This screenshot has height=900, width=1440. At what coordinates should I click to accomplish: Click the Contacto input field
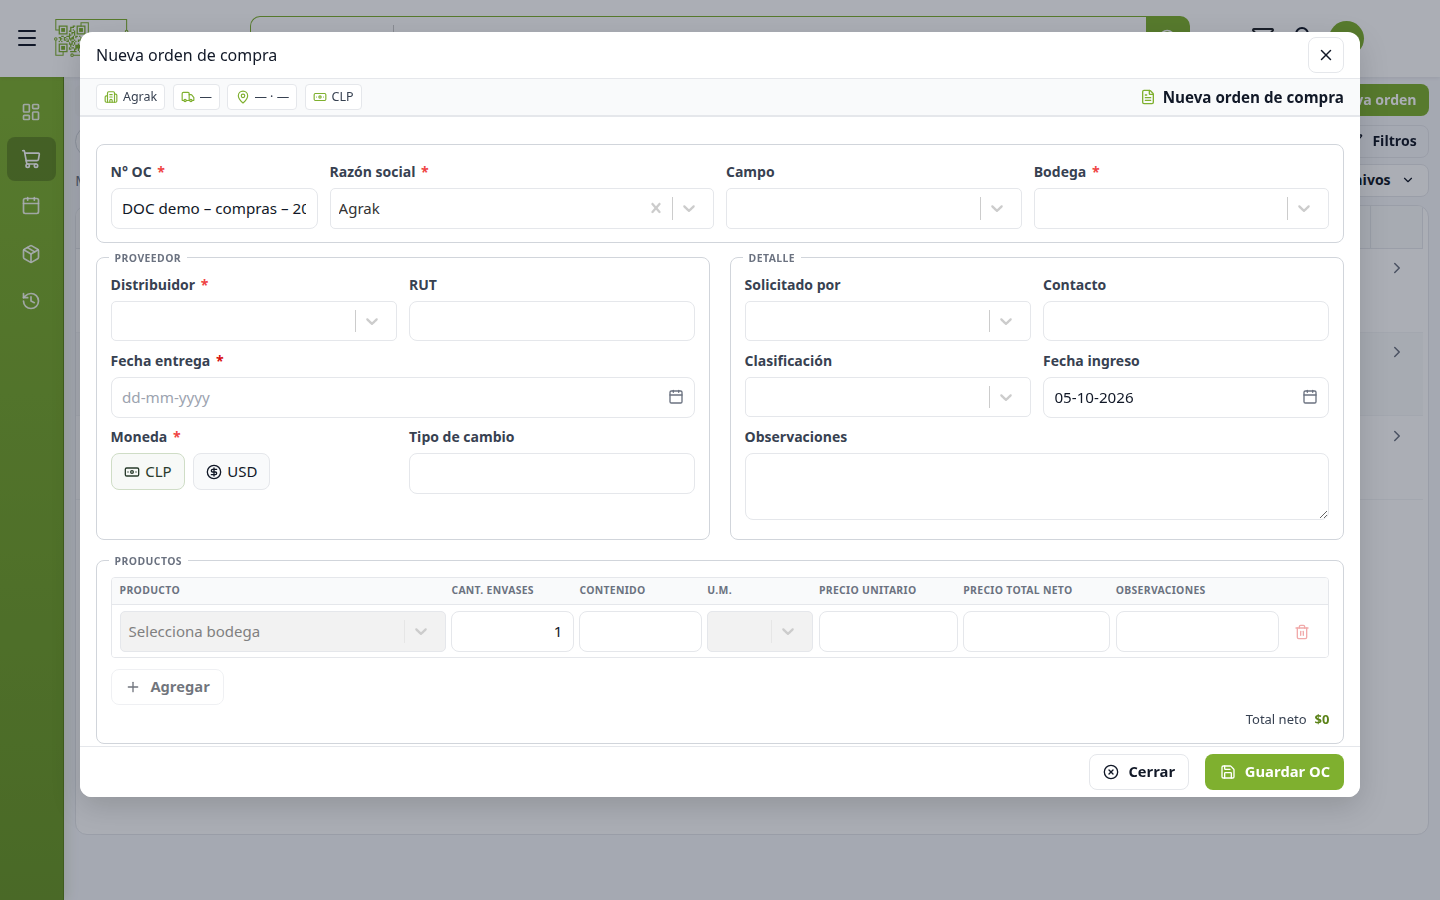[x=1186, y=321]
